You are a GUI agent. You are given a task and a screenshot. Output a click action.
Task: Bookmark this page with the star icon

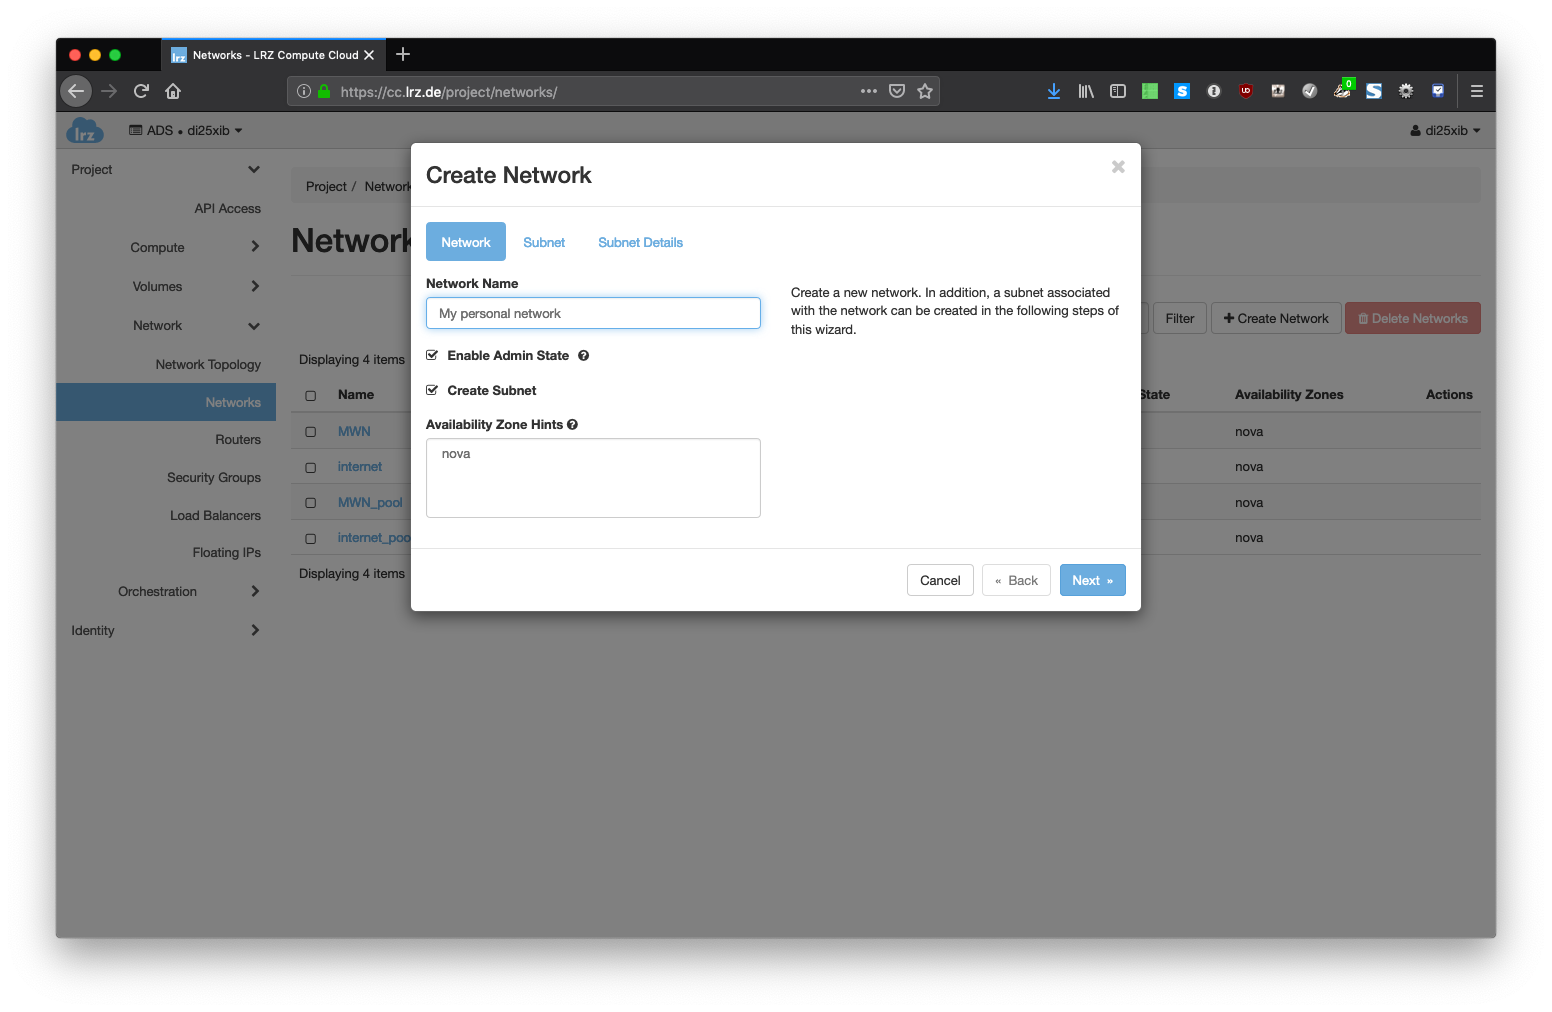pos(925,91)
